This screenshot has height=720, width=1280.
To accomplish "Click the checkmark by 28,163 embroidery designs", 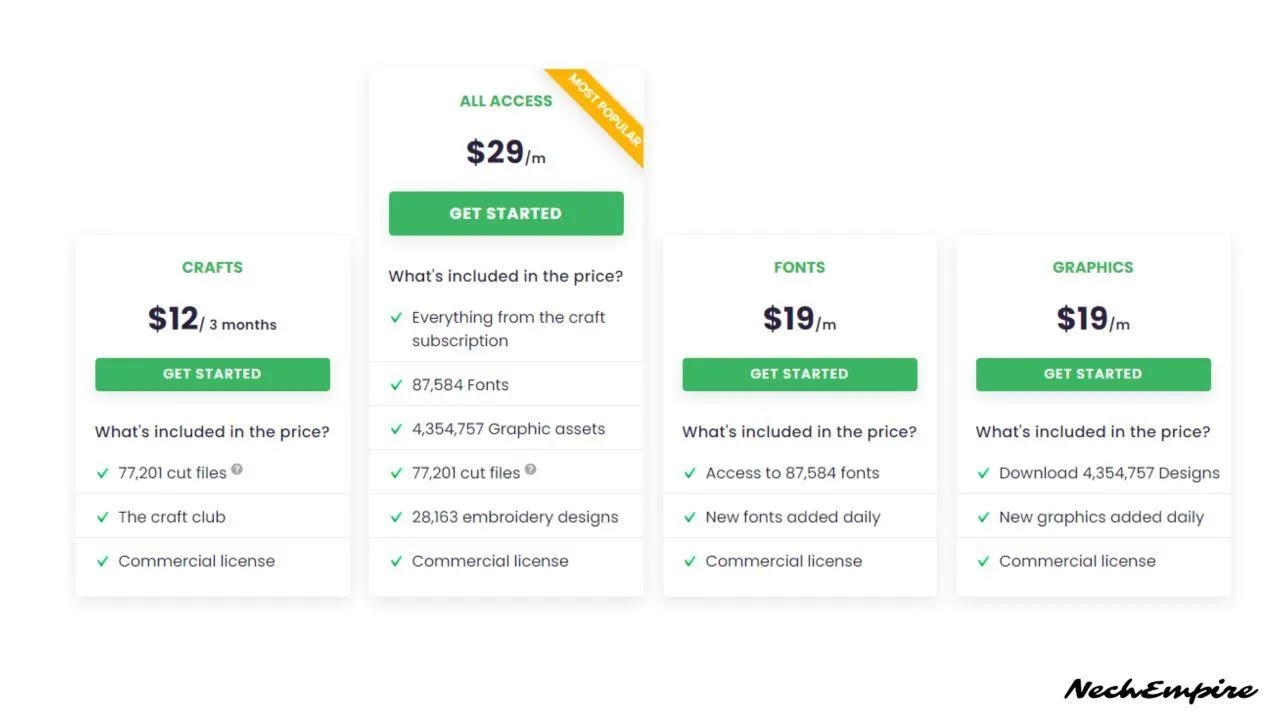I will point(396,517).
